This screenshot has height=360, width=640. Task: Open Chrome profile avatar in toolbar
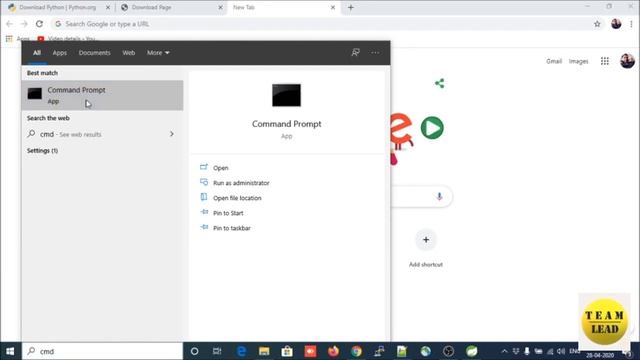click(x=616, y=24)
